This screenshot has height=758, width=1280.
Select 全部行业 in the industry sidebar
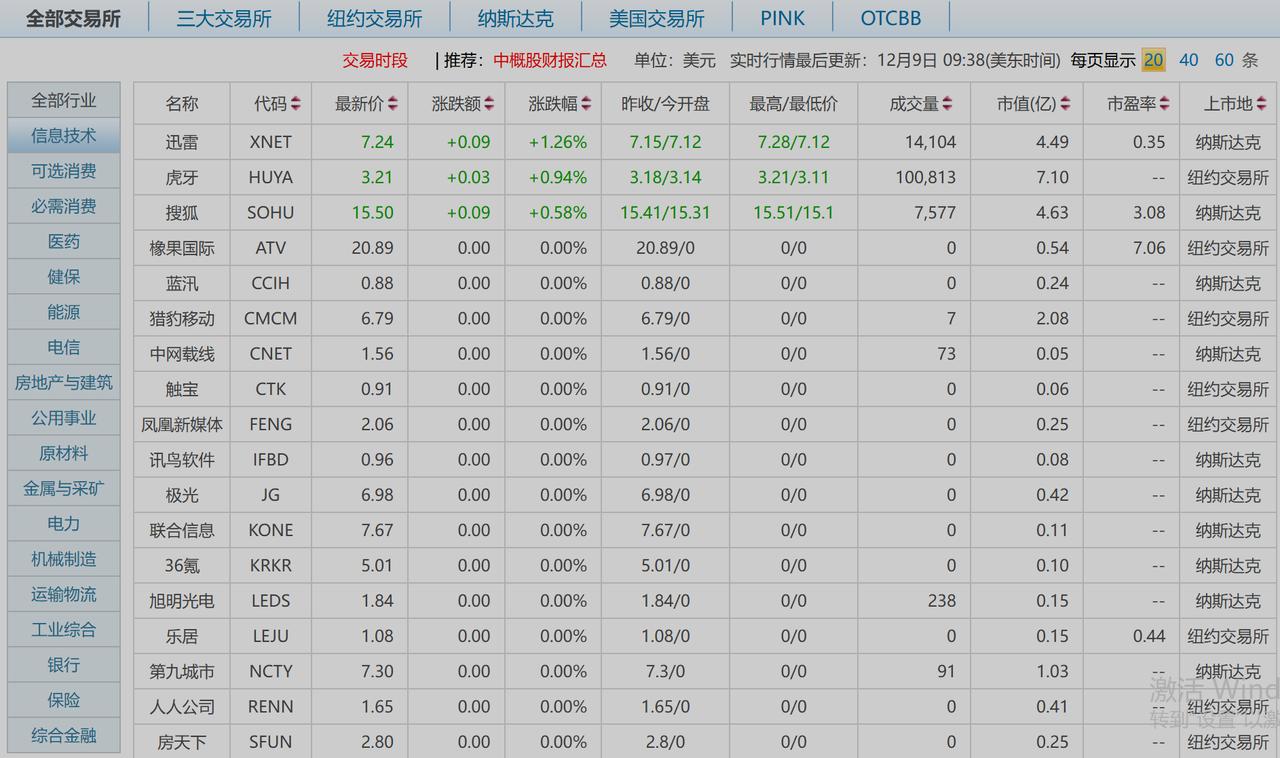tap(64, 100)
